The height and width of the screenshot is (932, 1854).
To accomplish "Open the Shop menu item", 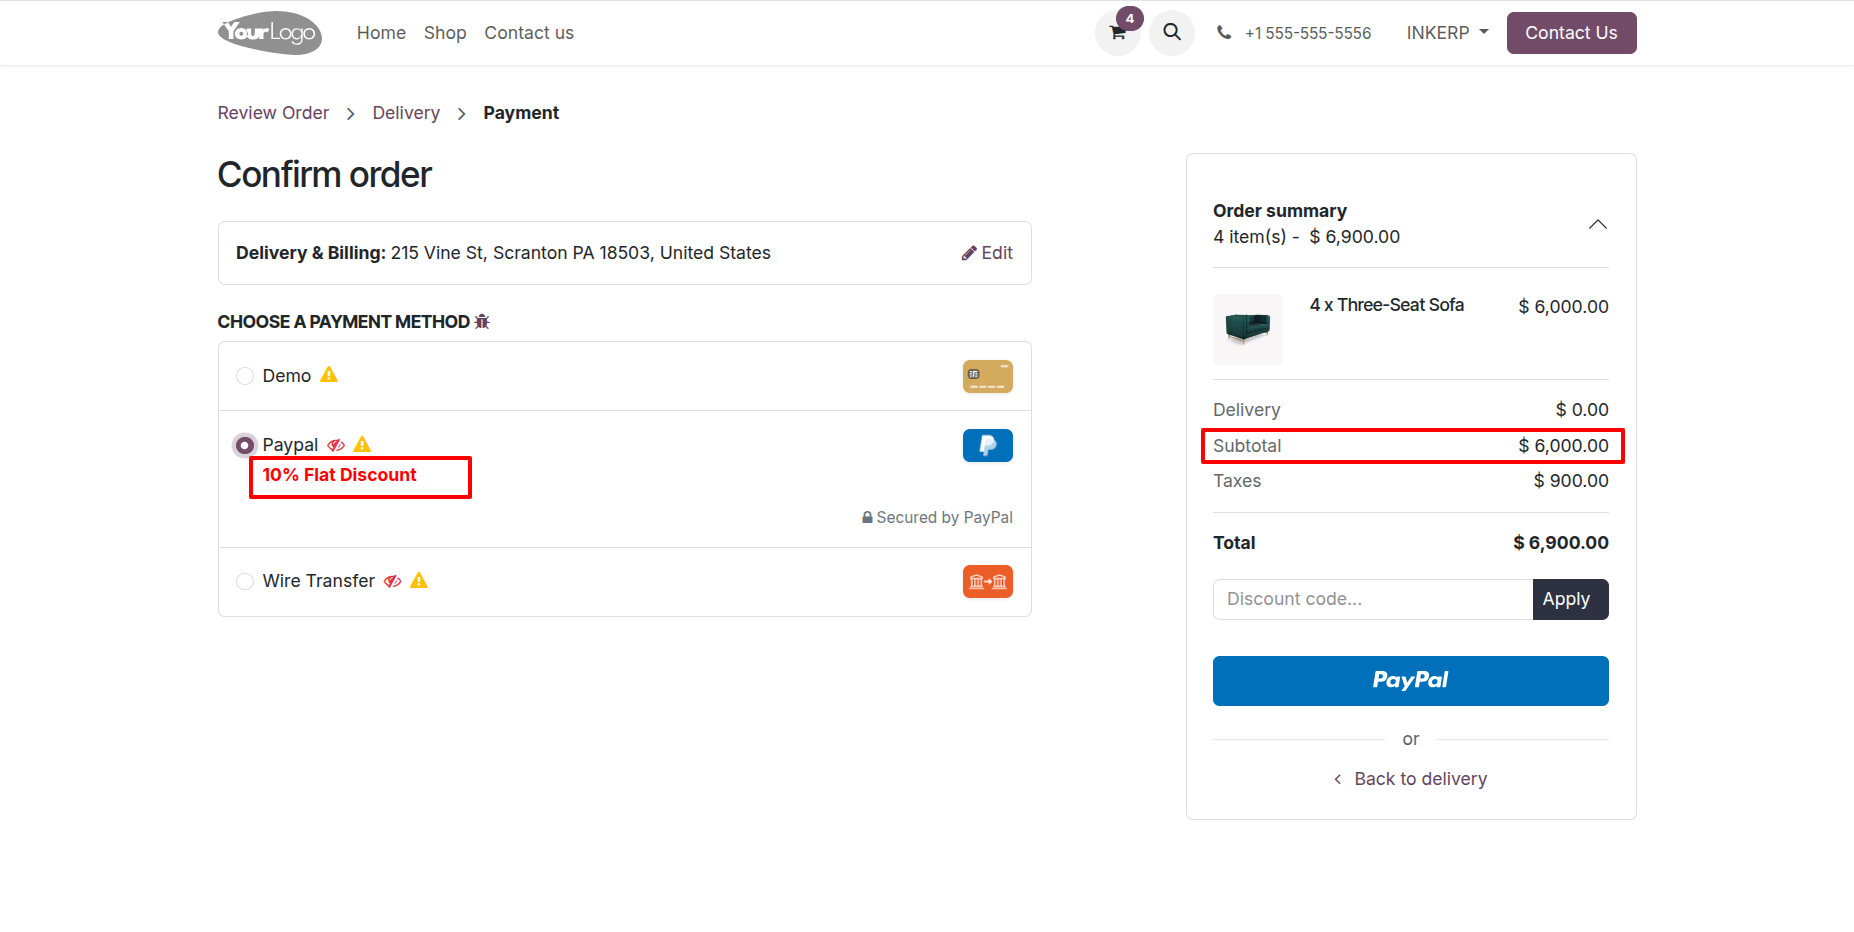I will tap(445, 33).
